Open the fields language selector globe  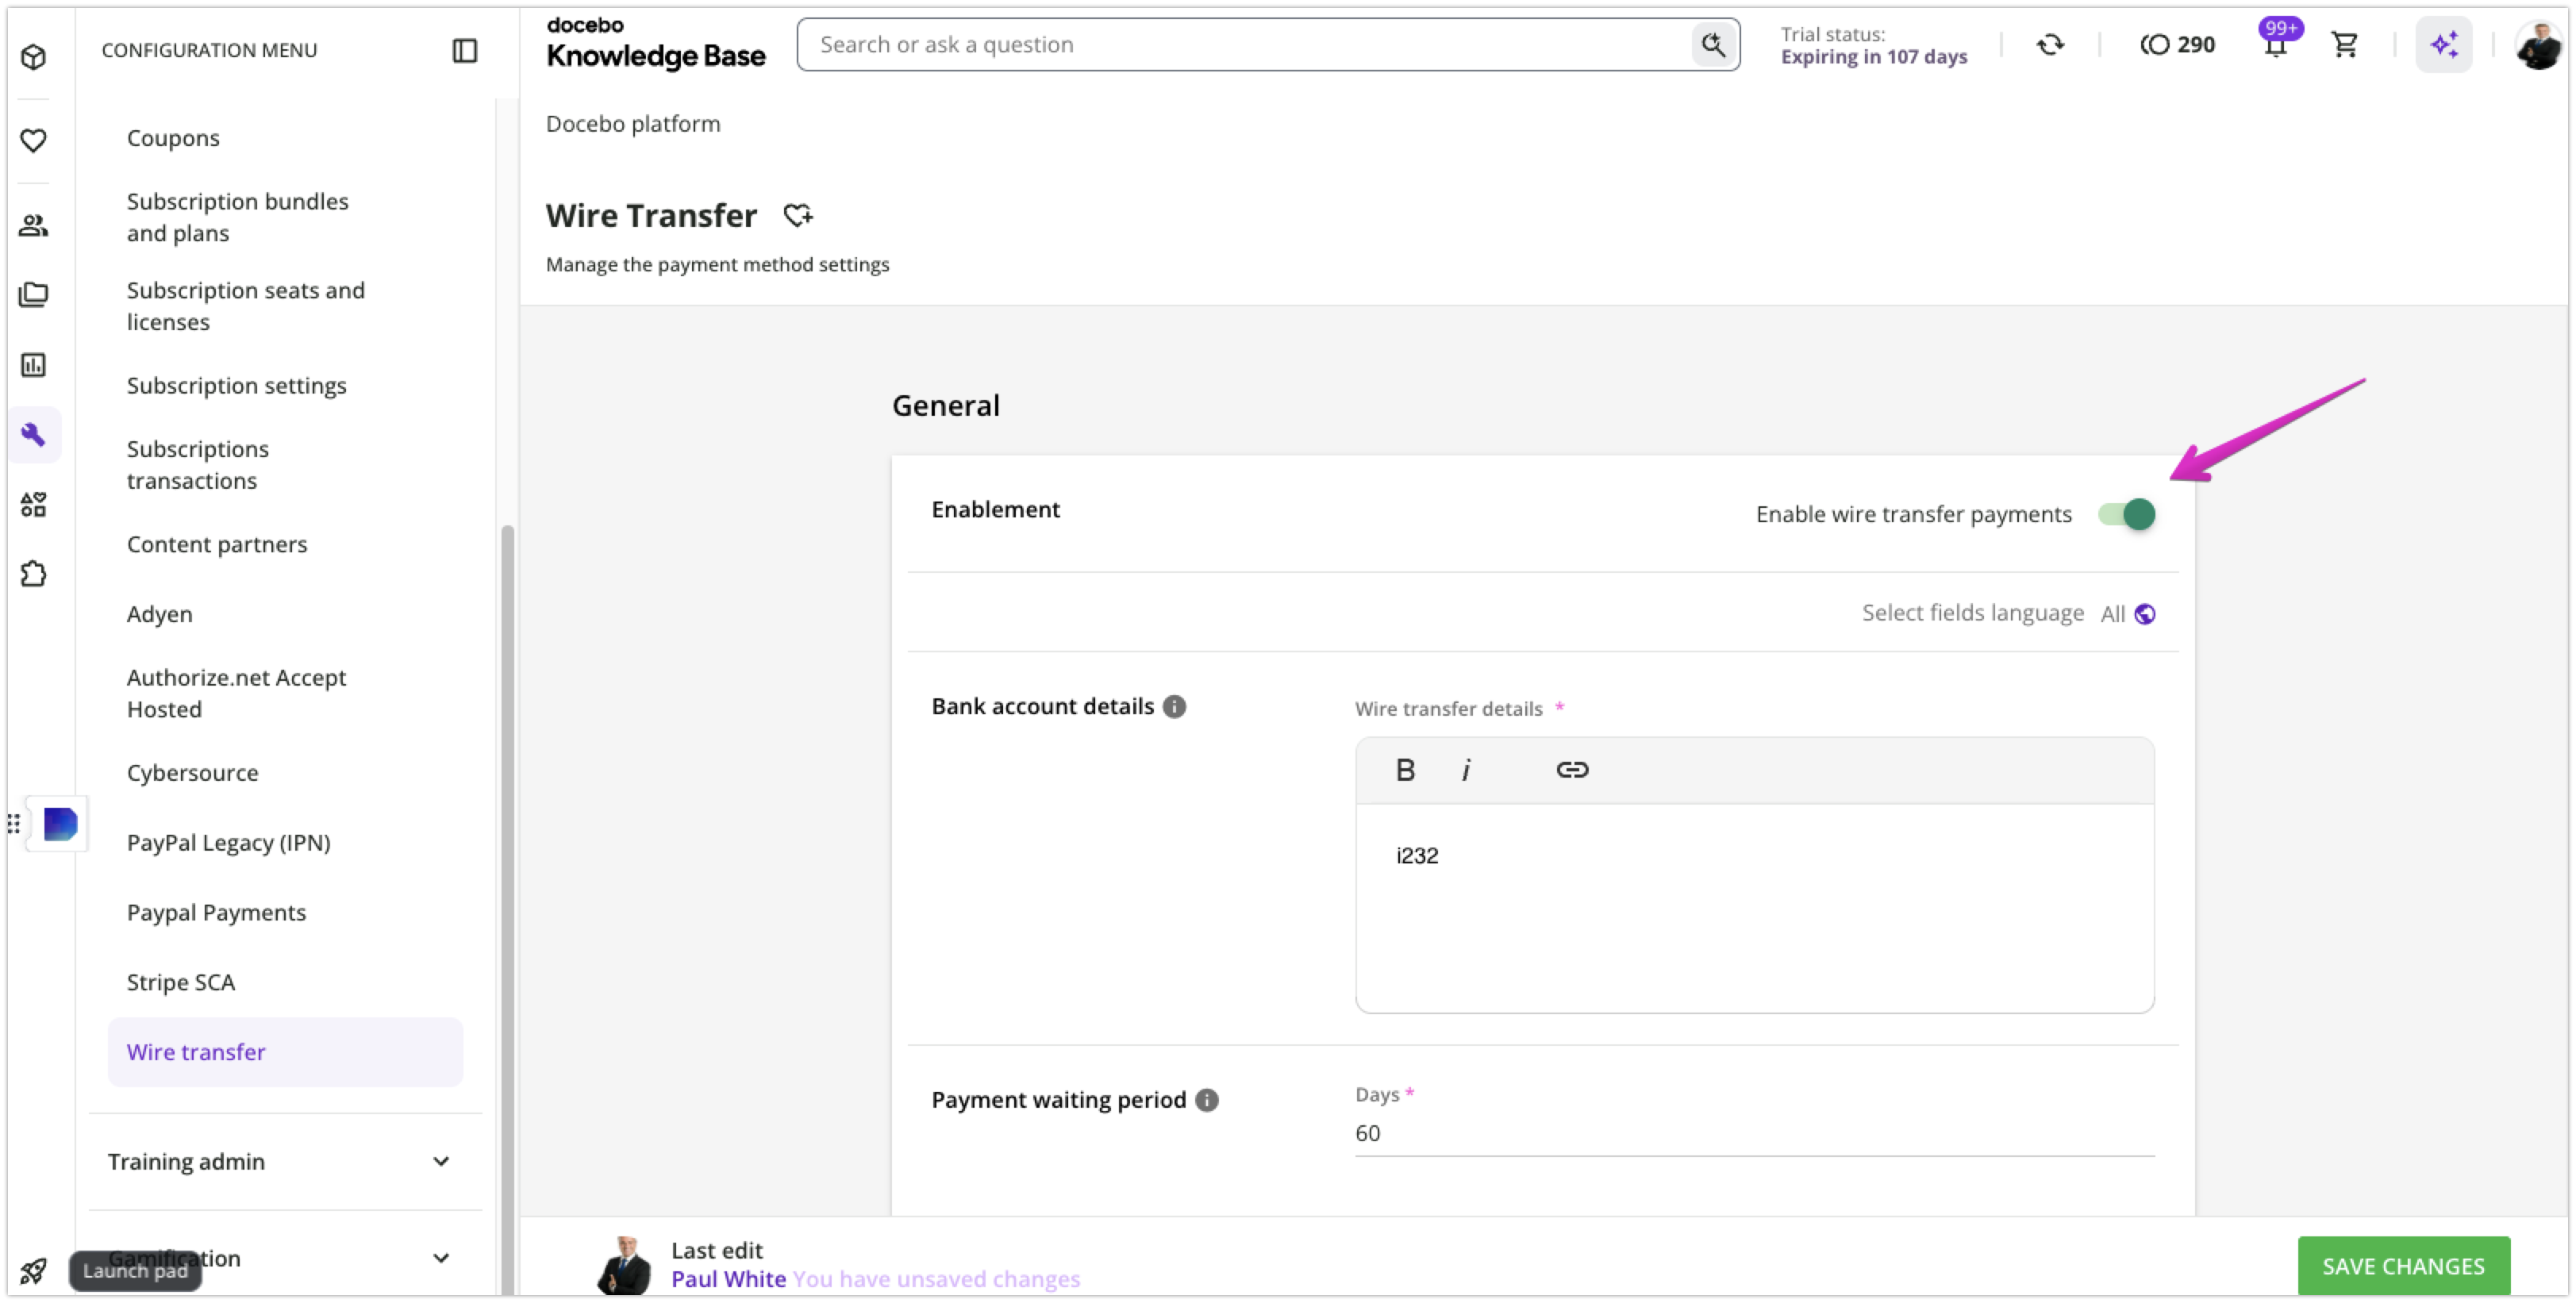(2145, 614)
